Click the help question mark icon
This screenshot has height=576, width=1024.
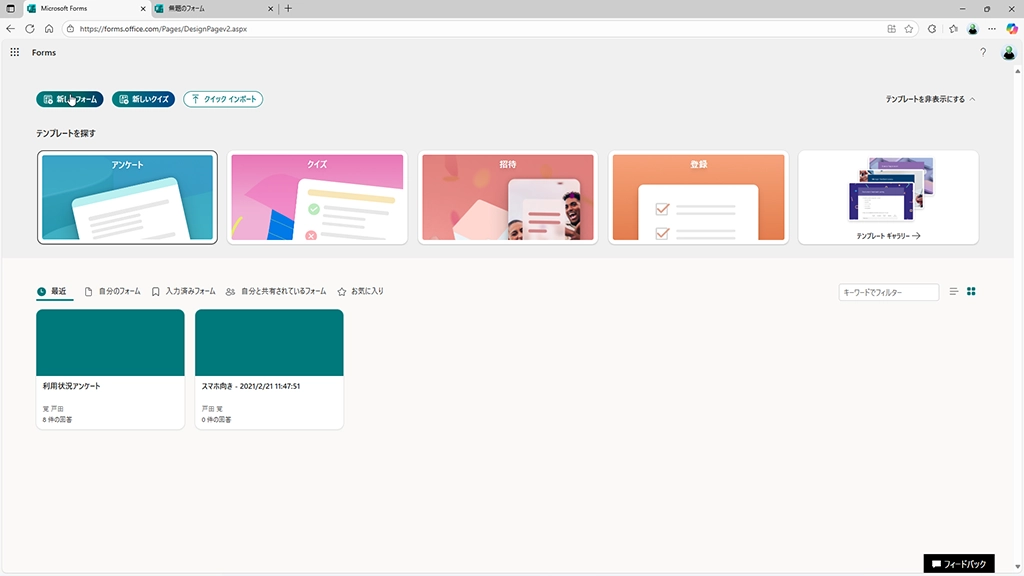tap(983, 52)
